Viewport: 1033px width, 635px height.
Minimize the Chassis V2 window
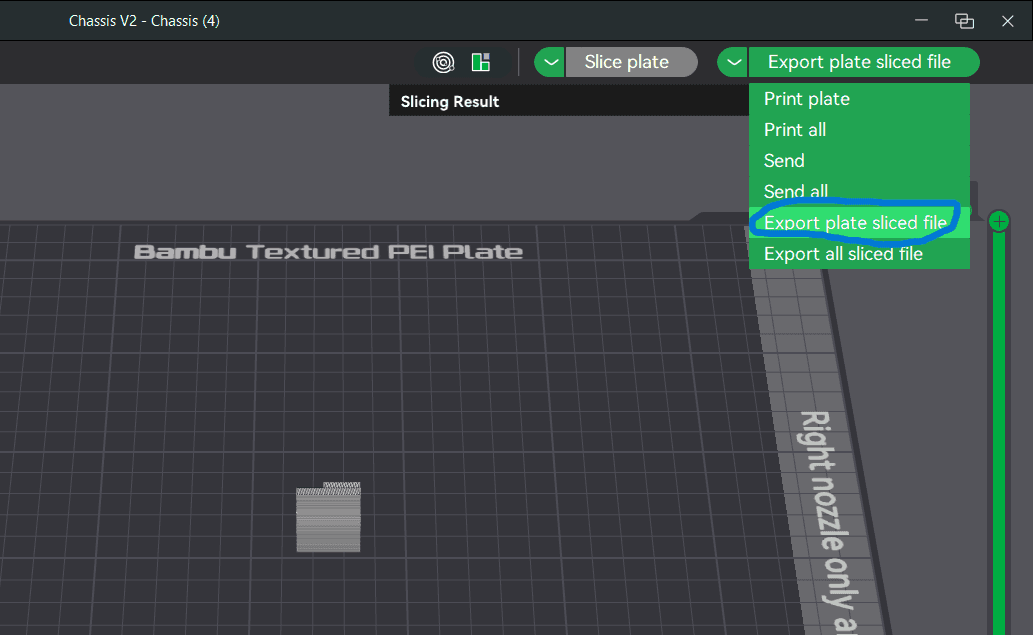click(919, 21)
